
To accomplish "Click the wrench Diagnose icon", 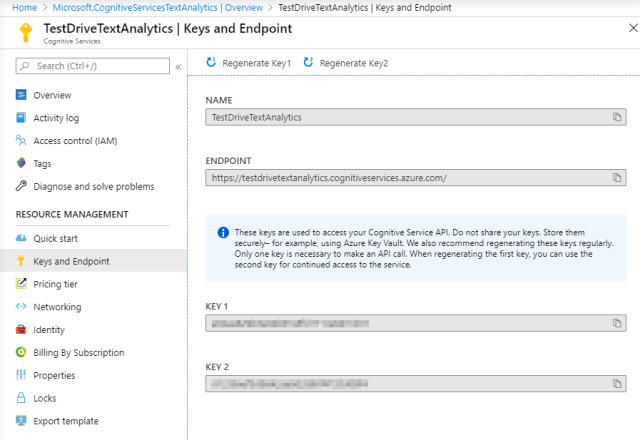I will [21, 186].
